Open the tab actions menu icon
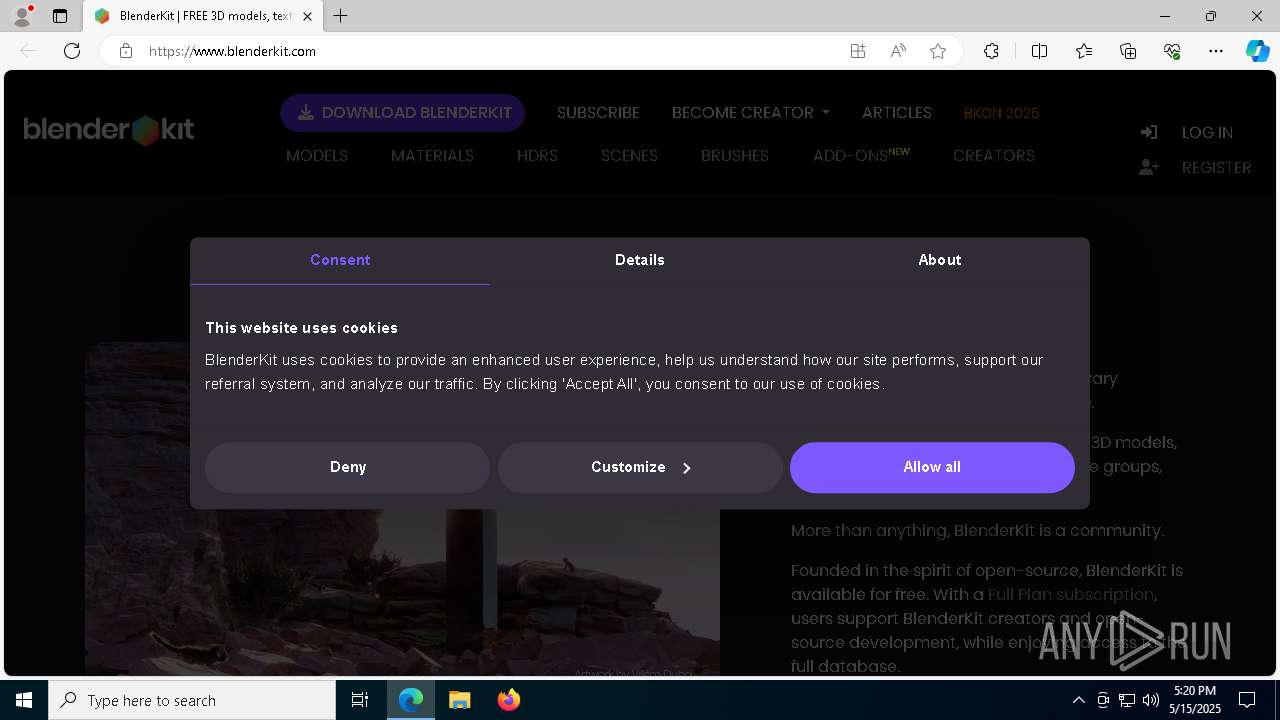 pyautogui.click(x=60, y=16)
